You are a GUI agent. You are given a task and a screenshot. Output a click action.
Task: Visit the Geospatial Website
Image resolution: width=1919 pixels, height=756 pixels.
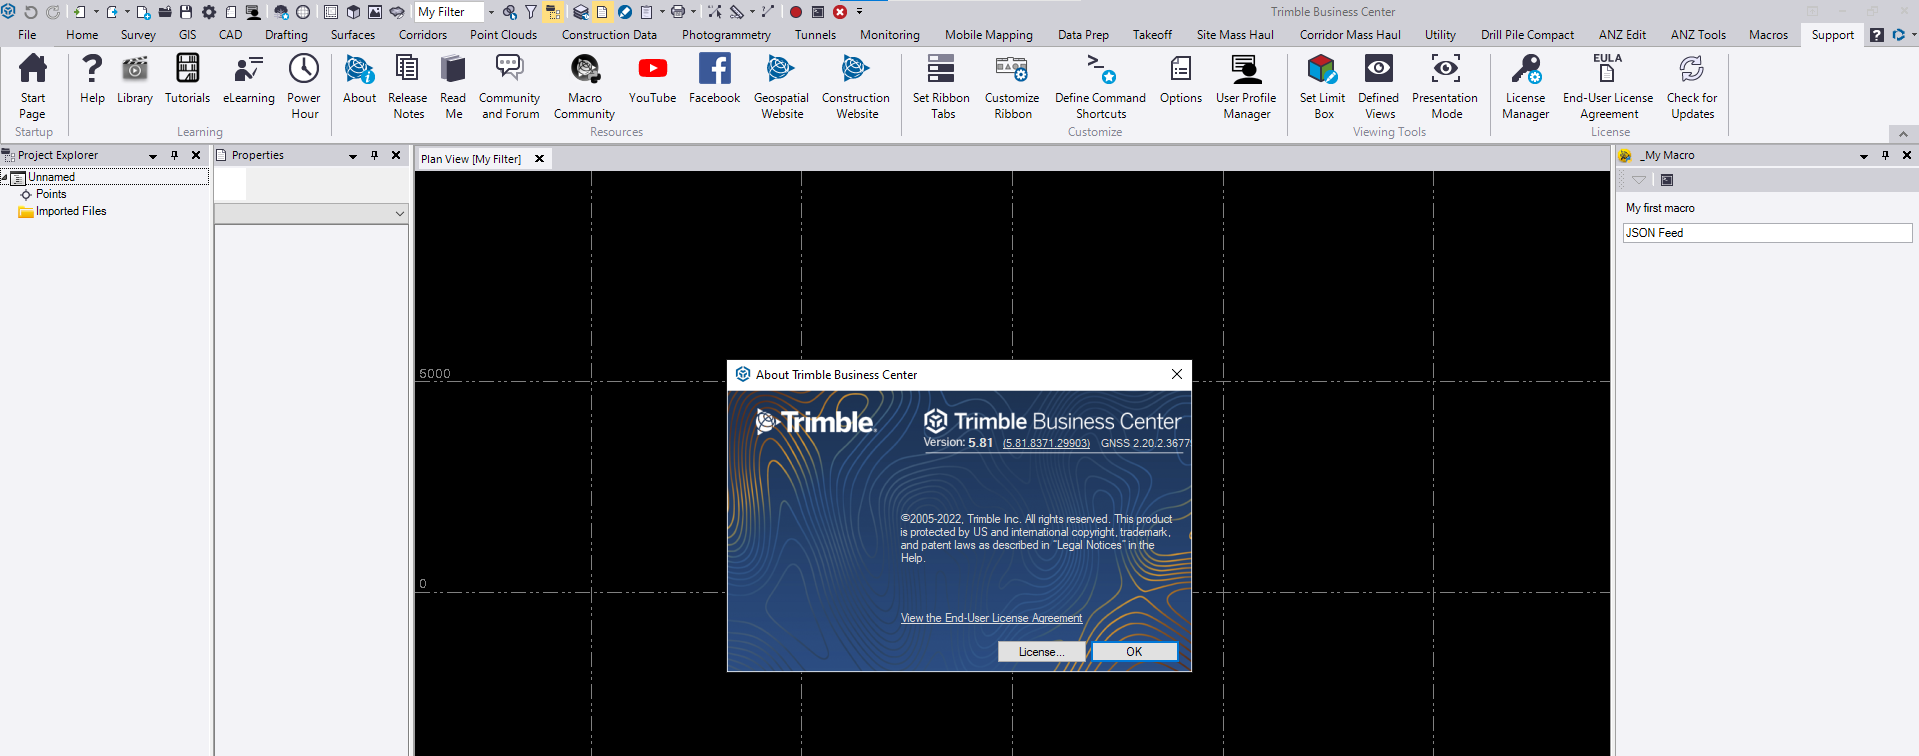781,87
